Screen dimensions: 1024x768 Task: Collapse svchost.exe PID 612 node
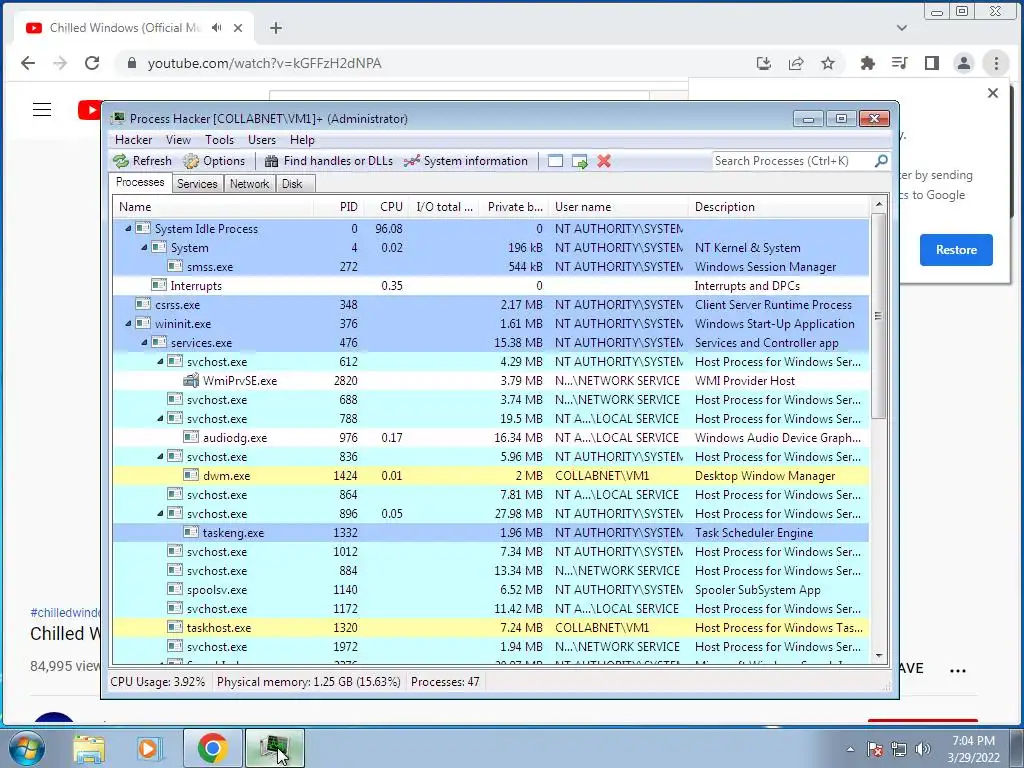click(x=160, y=361)
